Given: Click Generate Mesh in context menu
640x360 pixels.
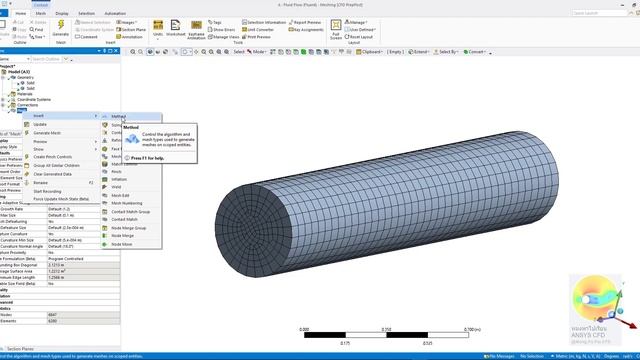Looking at the screenshot, I should [x=60, y=133].
